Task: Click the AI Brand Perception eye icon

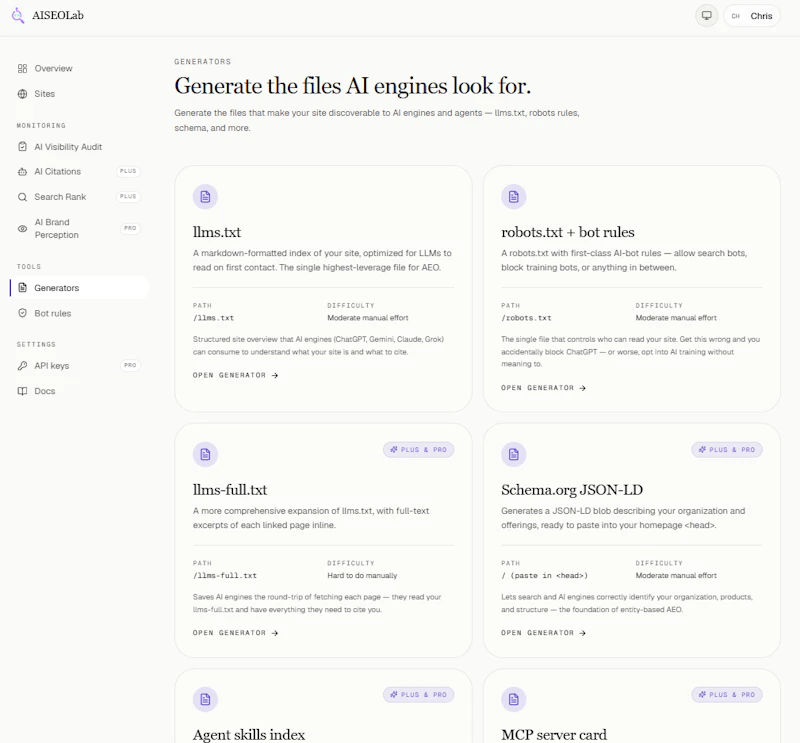Action: pos(22,229)
